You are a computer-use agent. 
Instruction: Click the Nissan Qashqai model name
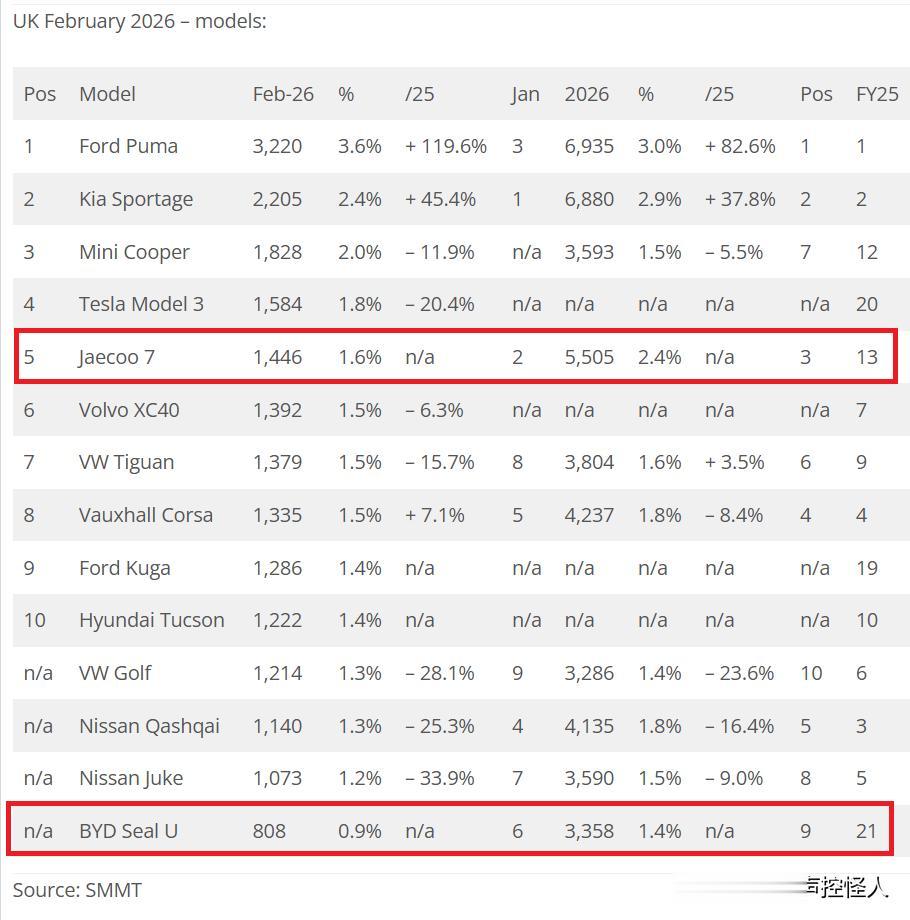click(x=149, y=726)
